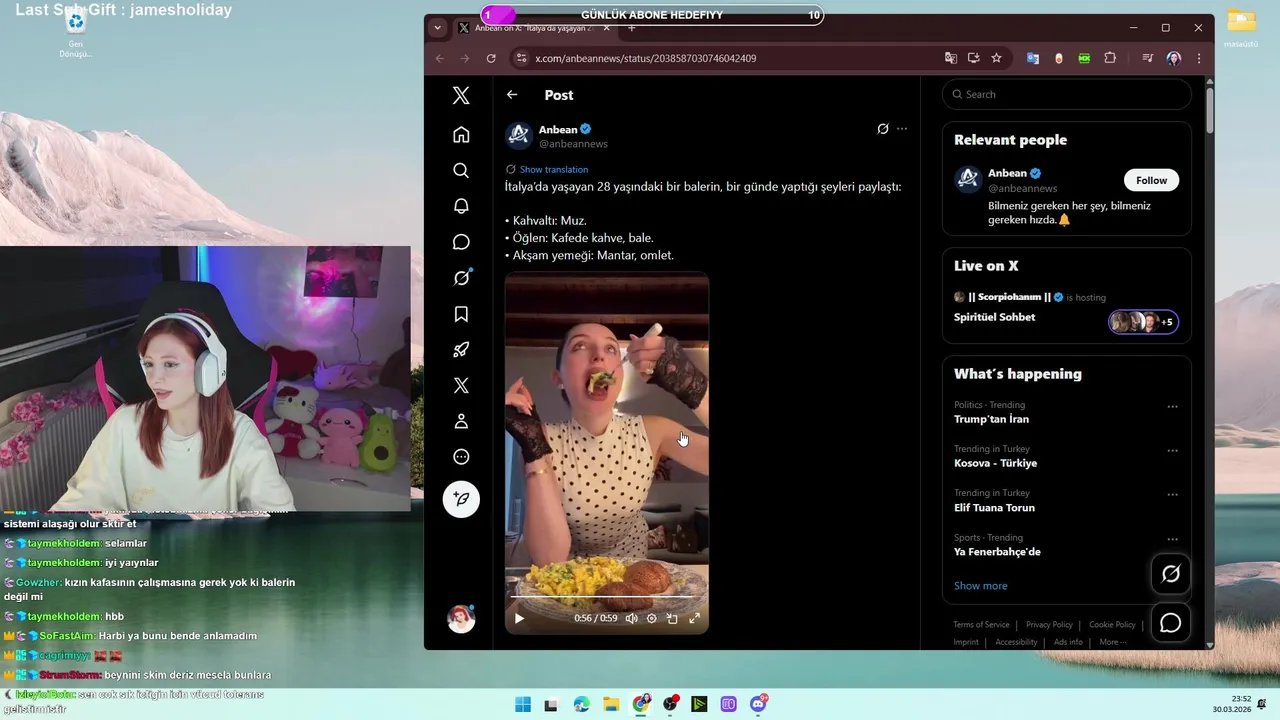
Task: Open Notifications bell in sidebar
Action: coord(461,206)
